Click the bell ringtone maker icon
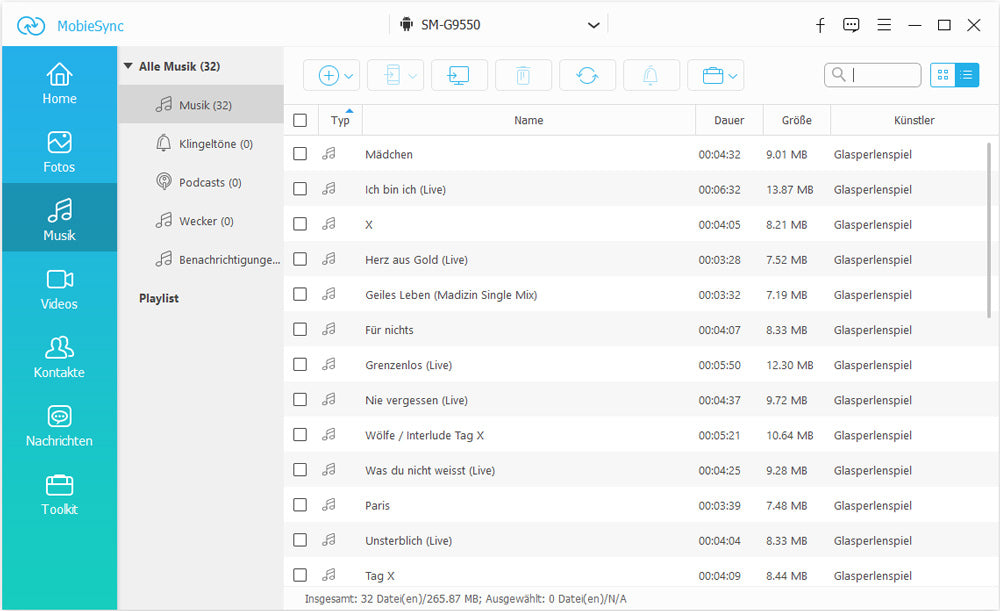 pyautogui.click(x=651, y=75)
